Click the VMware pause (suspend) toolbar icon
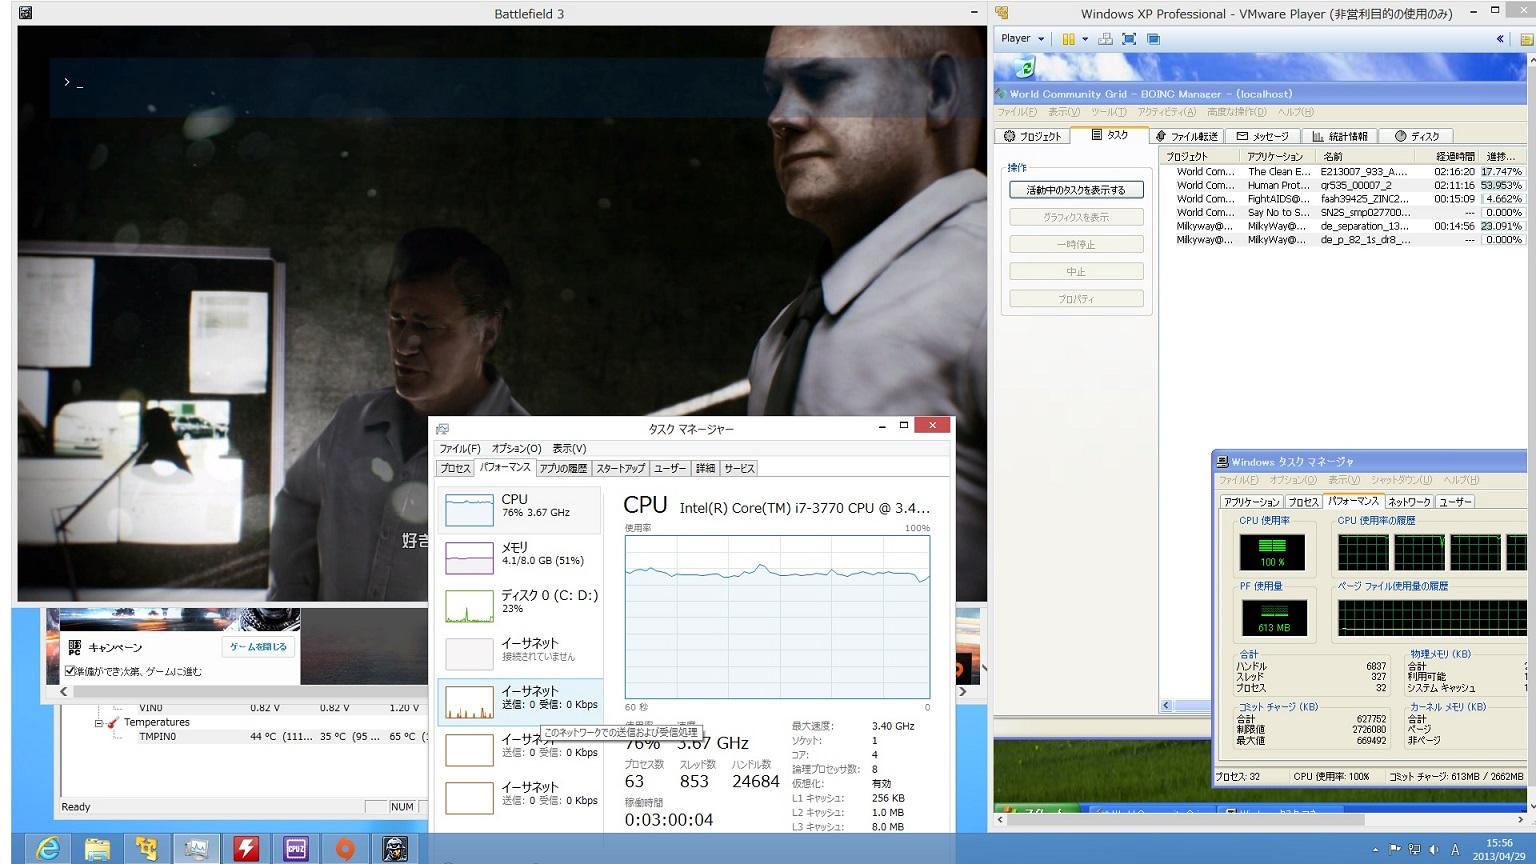Image resolution: width=1536 pixels, height=864 pixels. [x=1068, y=39]
